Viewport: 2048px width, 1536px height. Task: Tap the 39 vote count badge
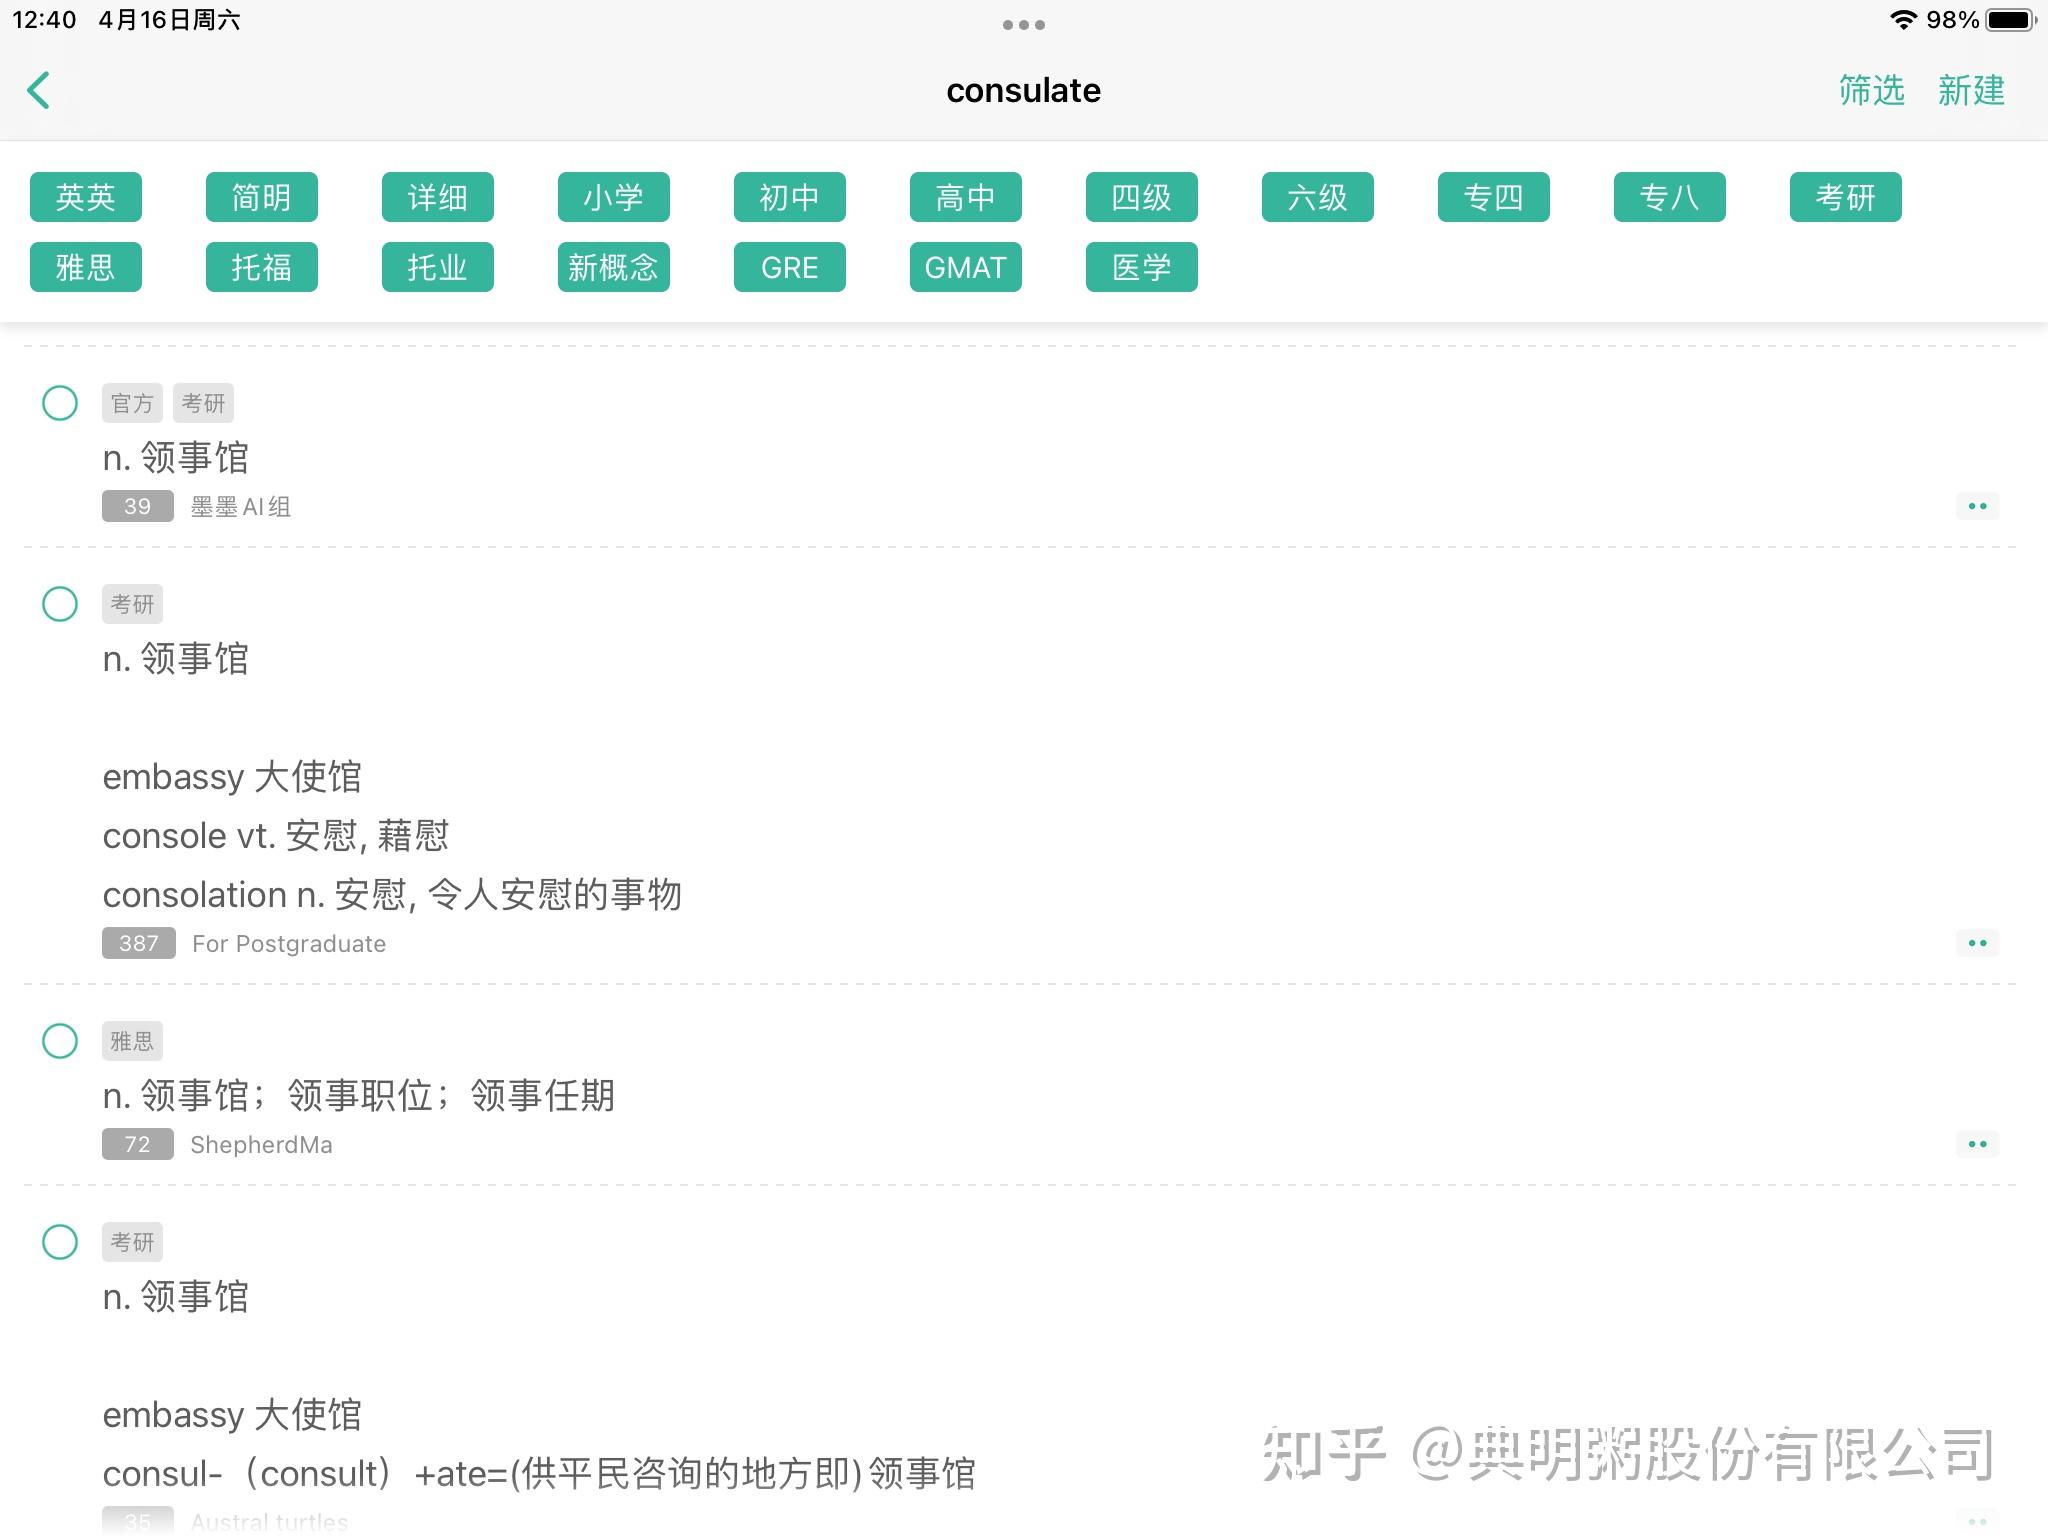[x=138, y=506]
